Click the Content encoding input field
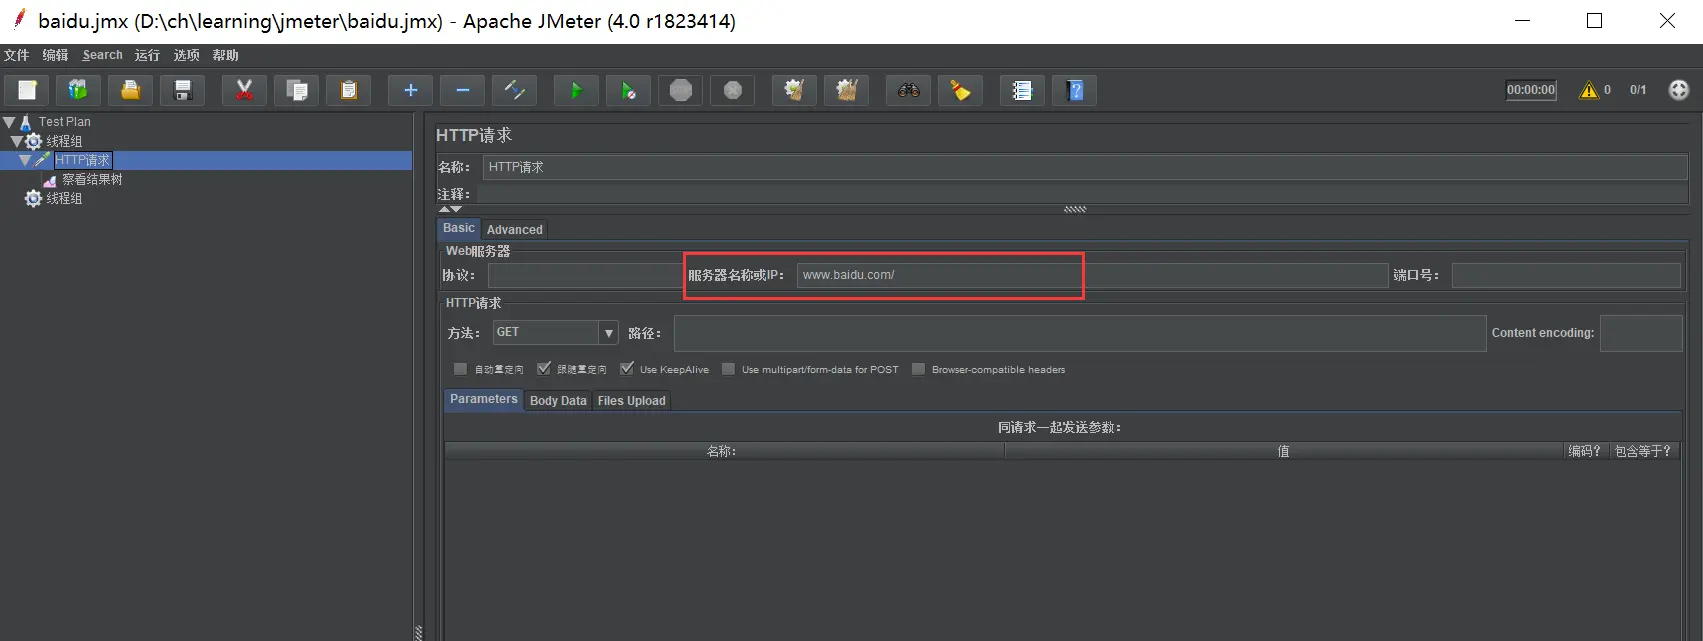 click(x=1641, y=333)
